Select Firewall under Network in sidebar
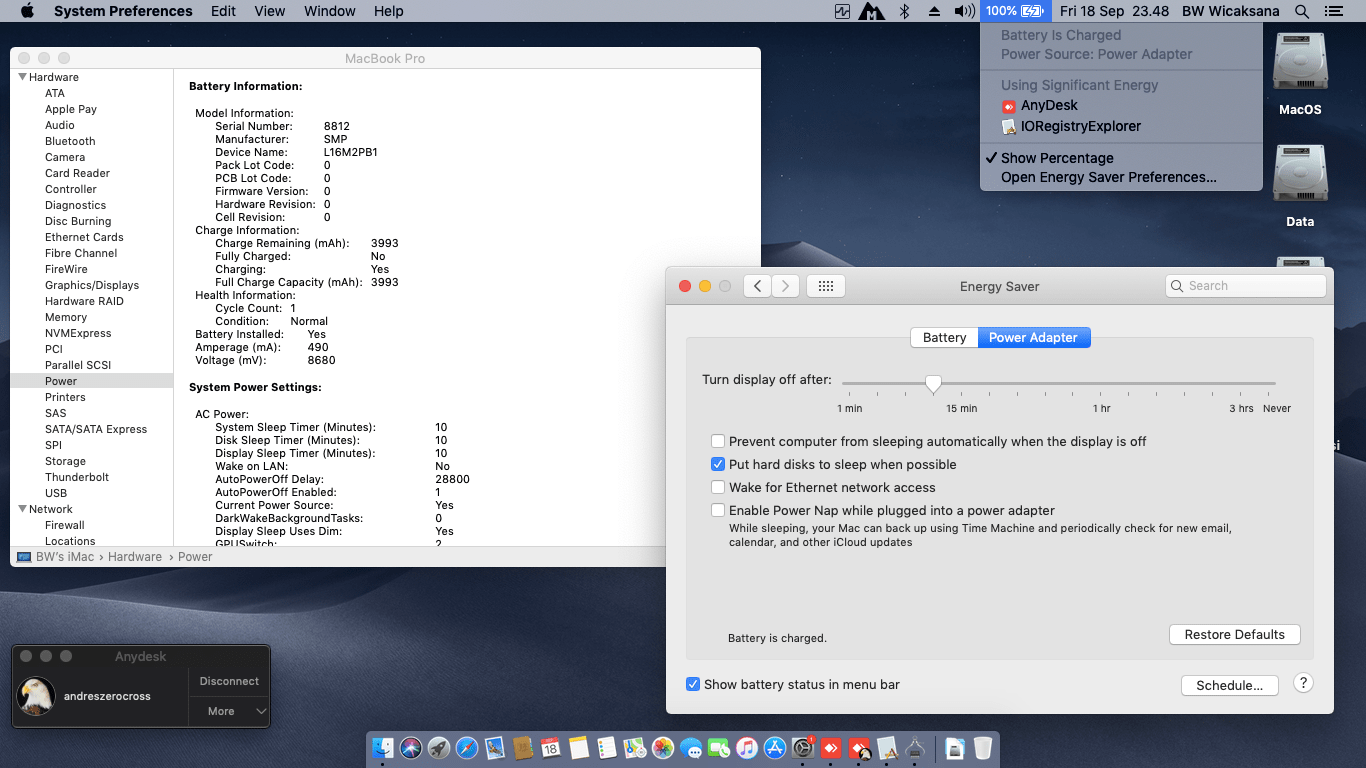The width and height of the screenshot is (1366, 768). (x=65, y=525)
